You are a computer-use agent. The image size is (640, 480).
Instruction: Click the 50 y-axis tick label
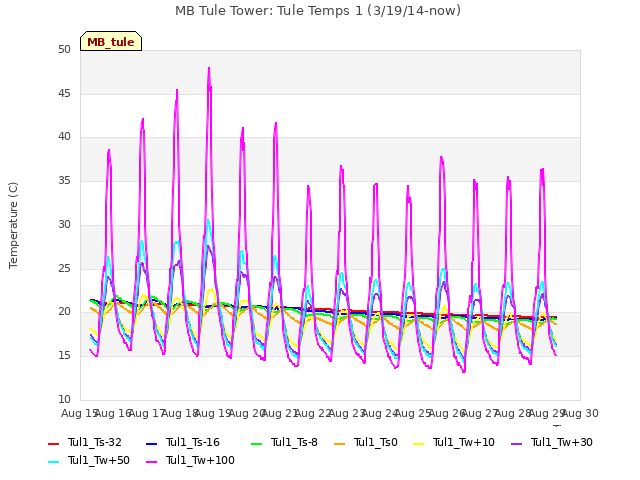(64, 50)
